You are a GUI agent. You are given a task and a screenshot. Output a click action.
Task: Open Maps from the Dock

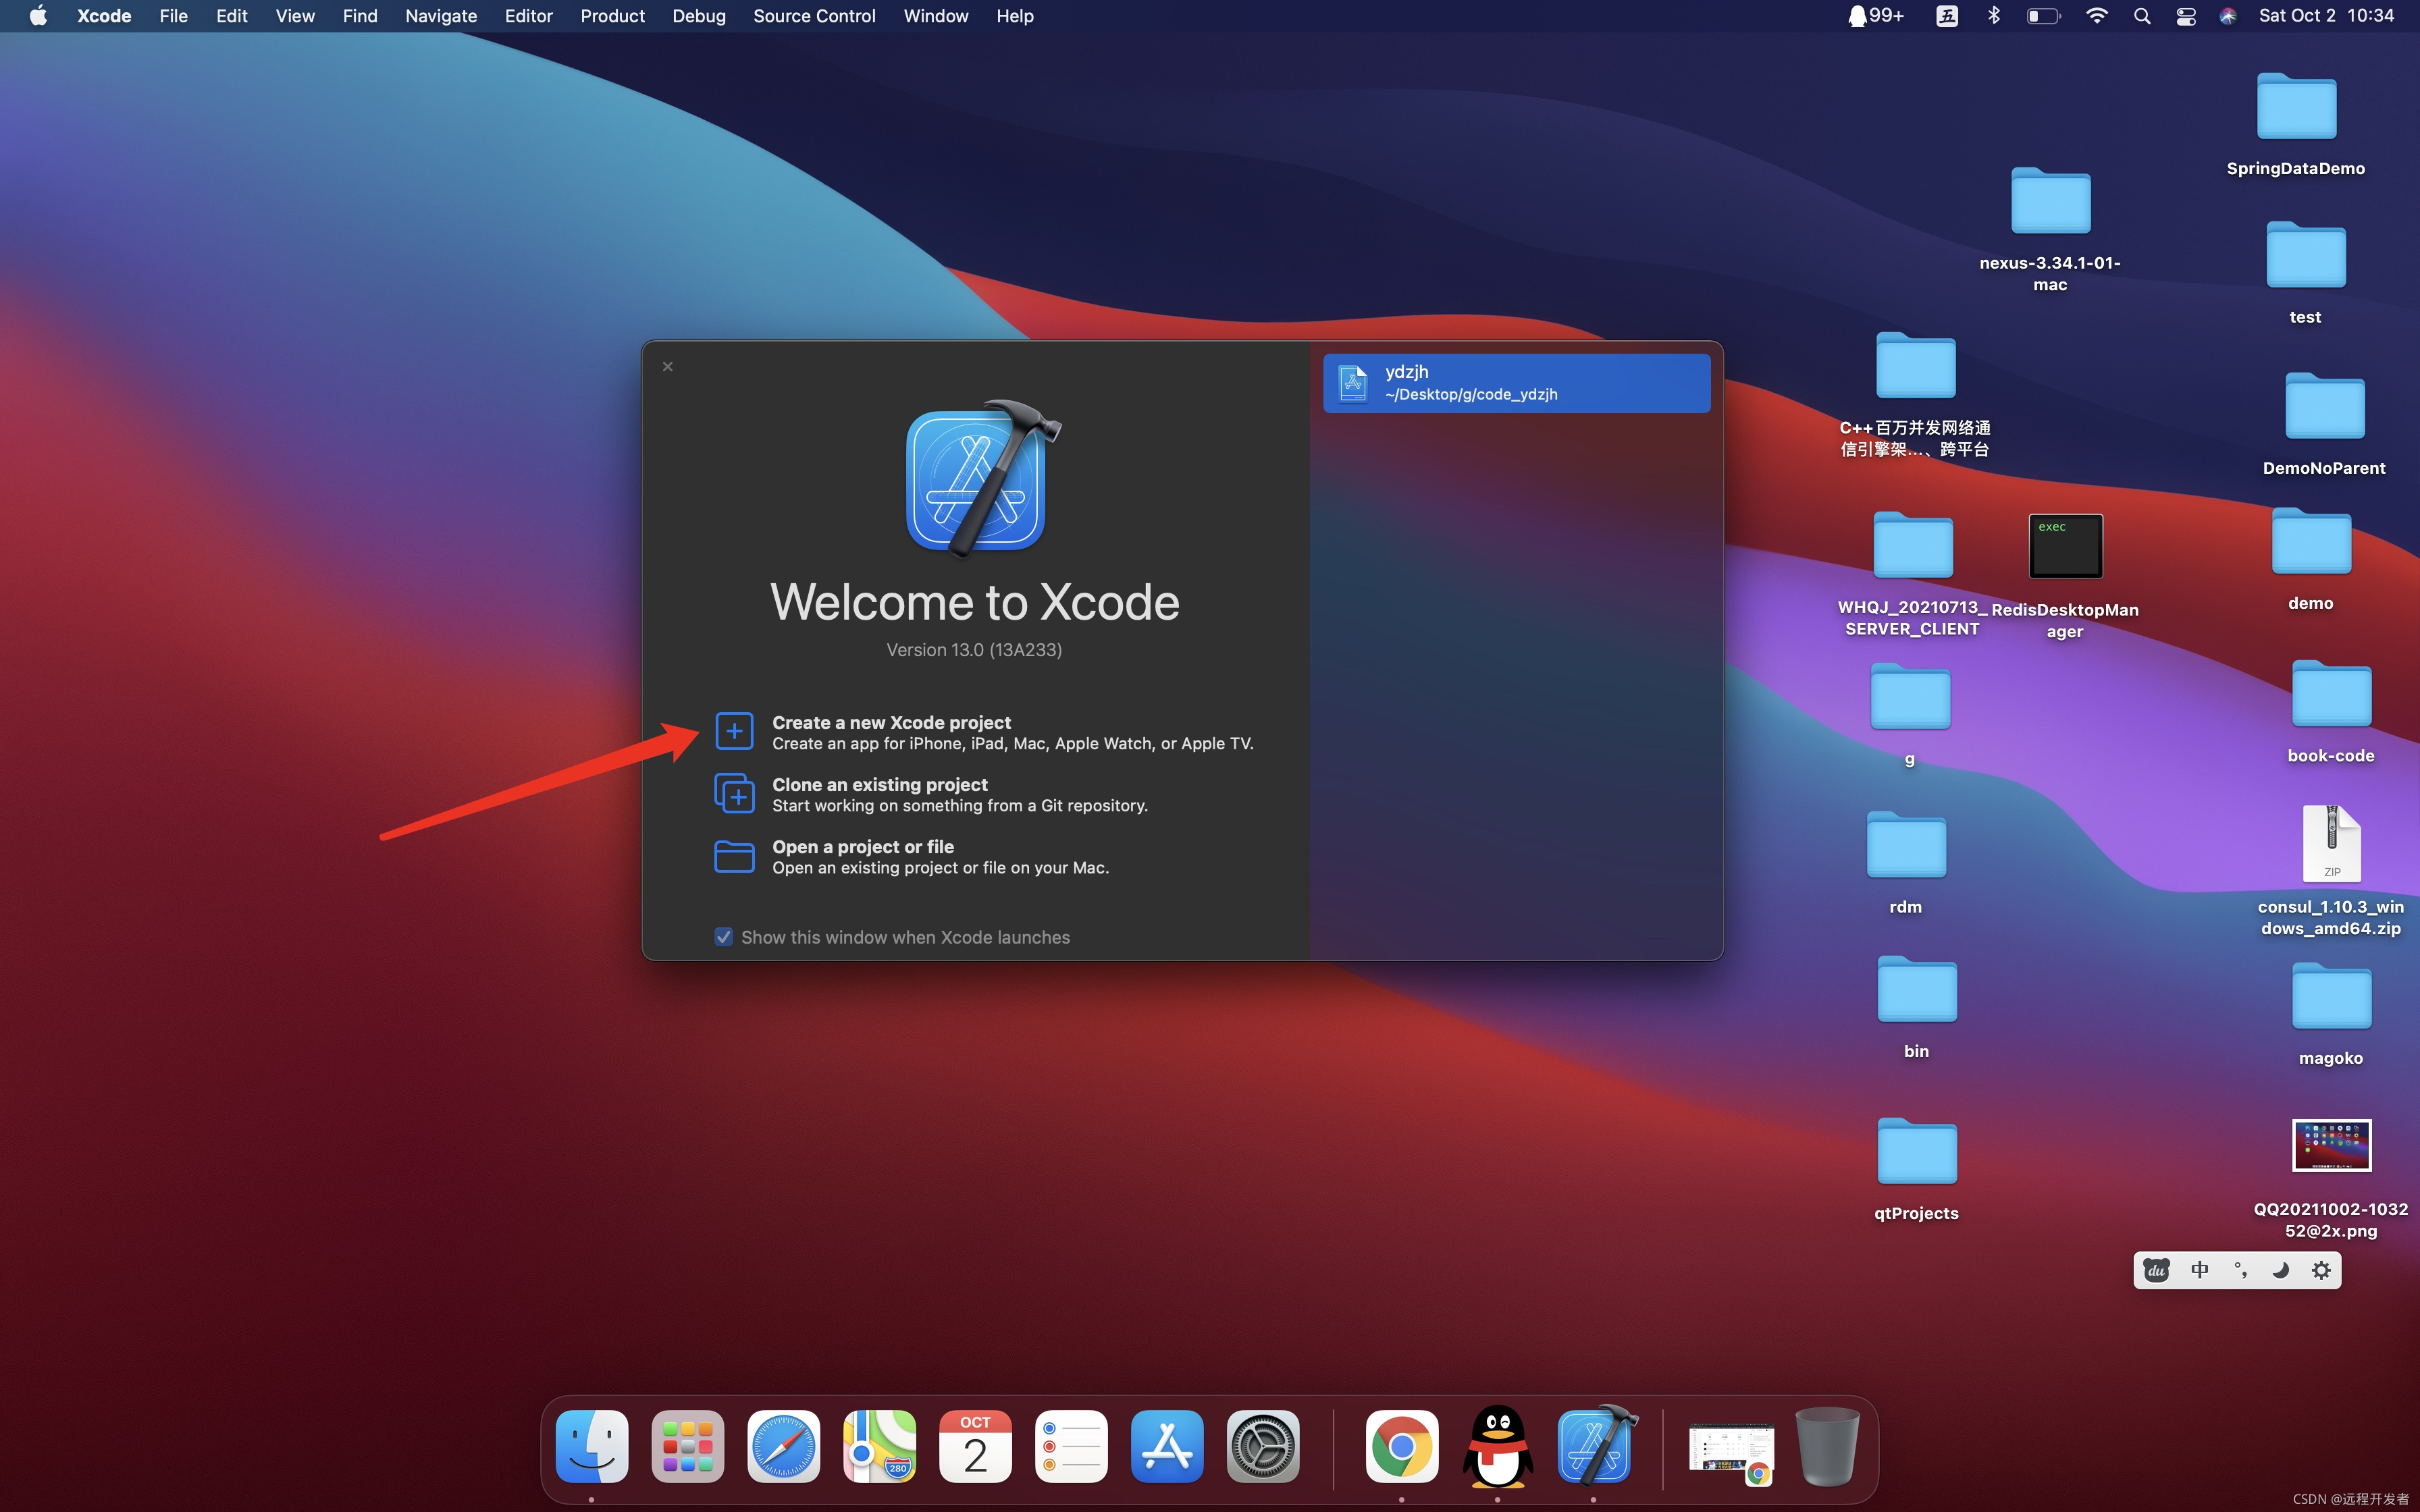tap(880, 1446)
